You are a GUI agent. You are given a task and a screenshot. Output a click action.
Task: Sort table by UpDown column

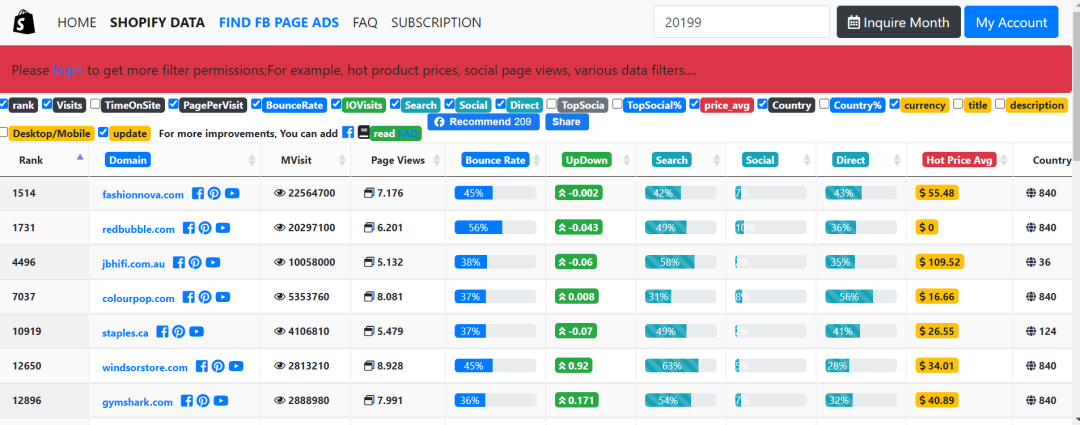590,160
